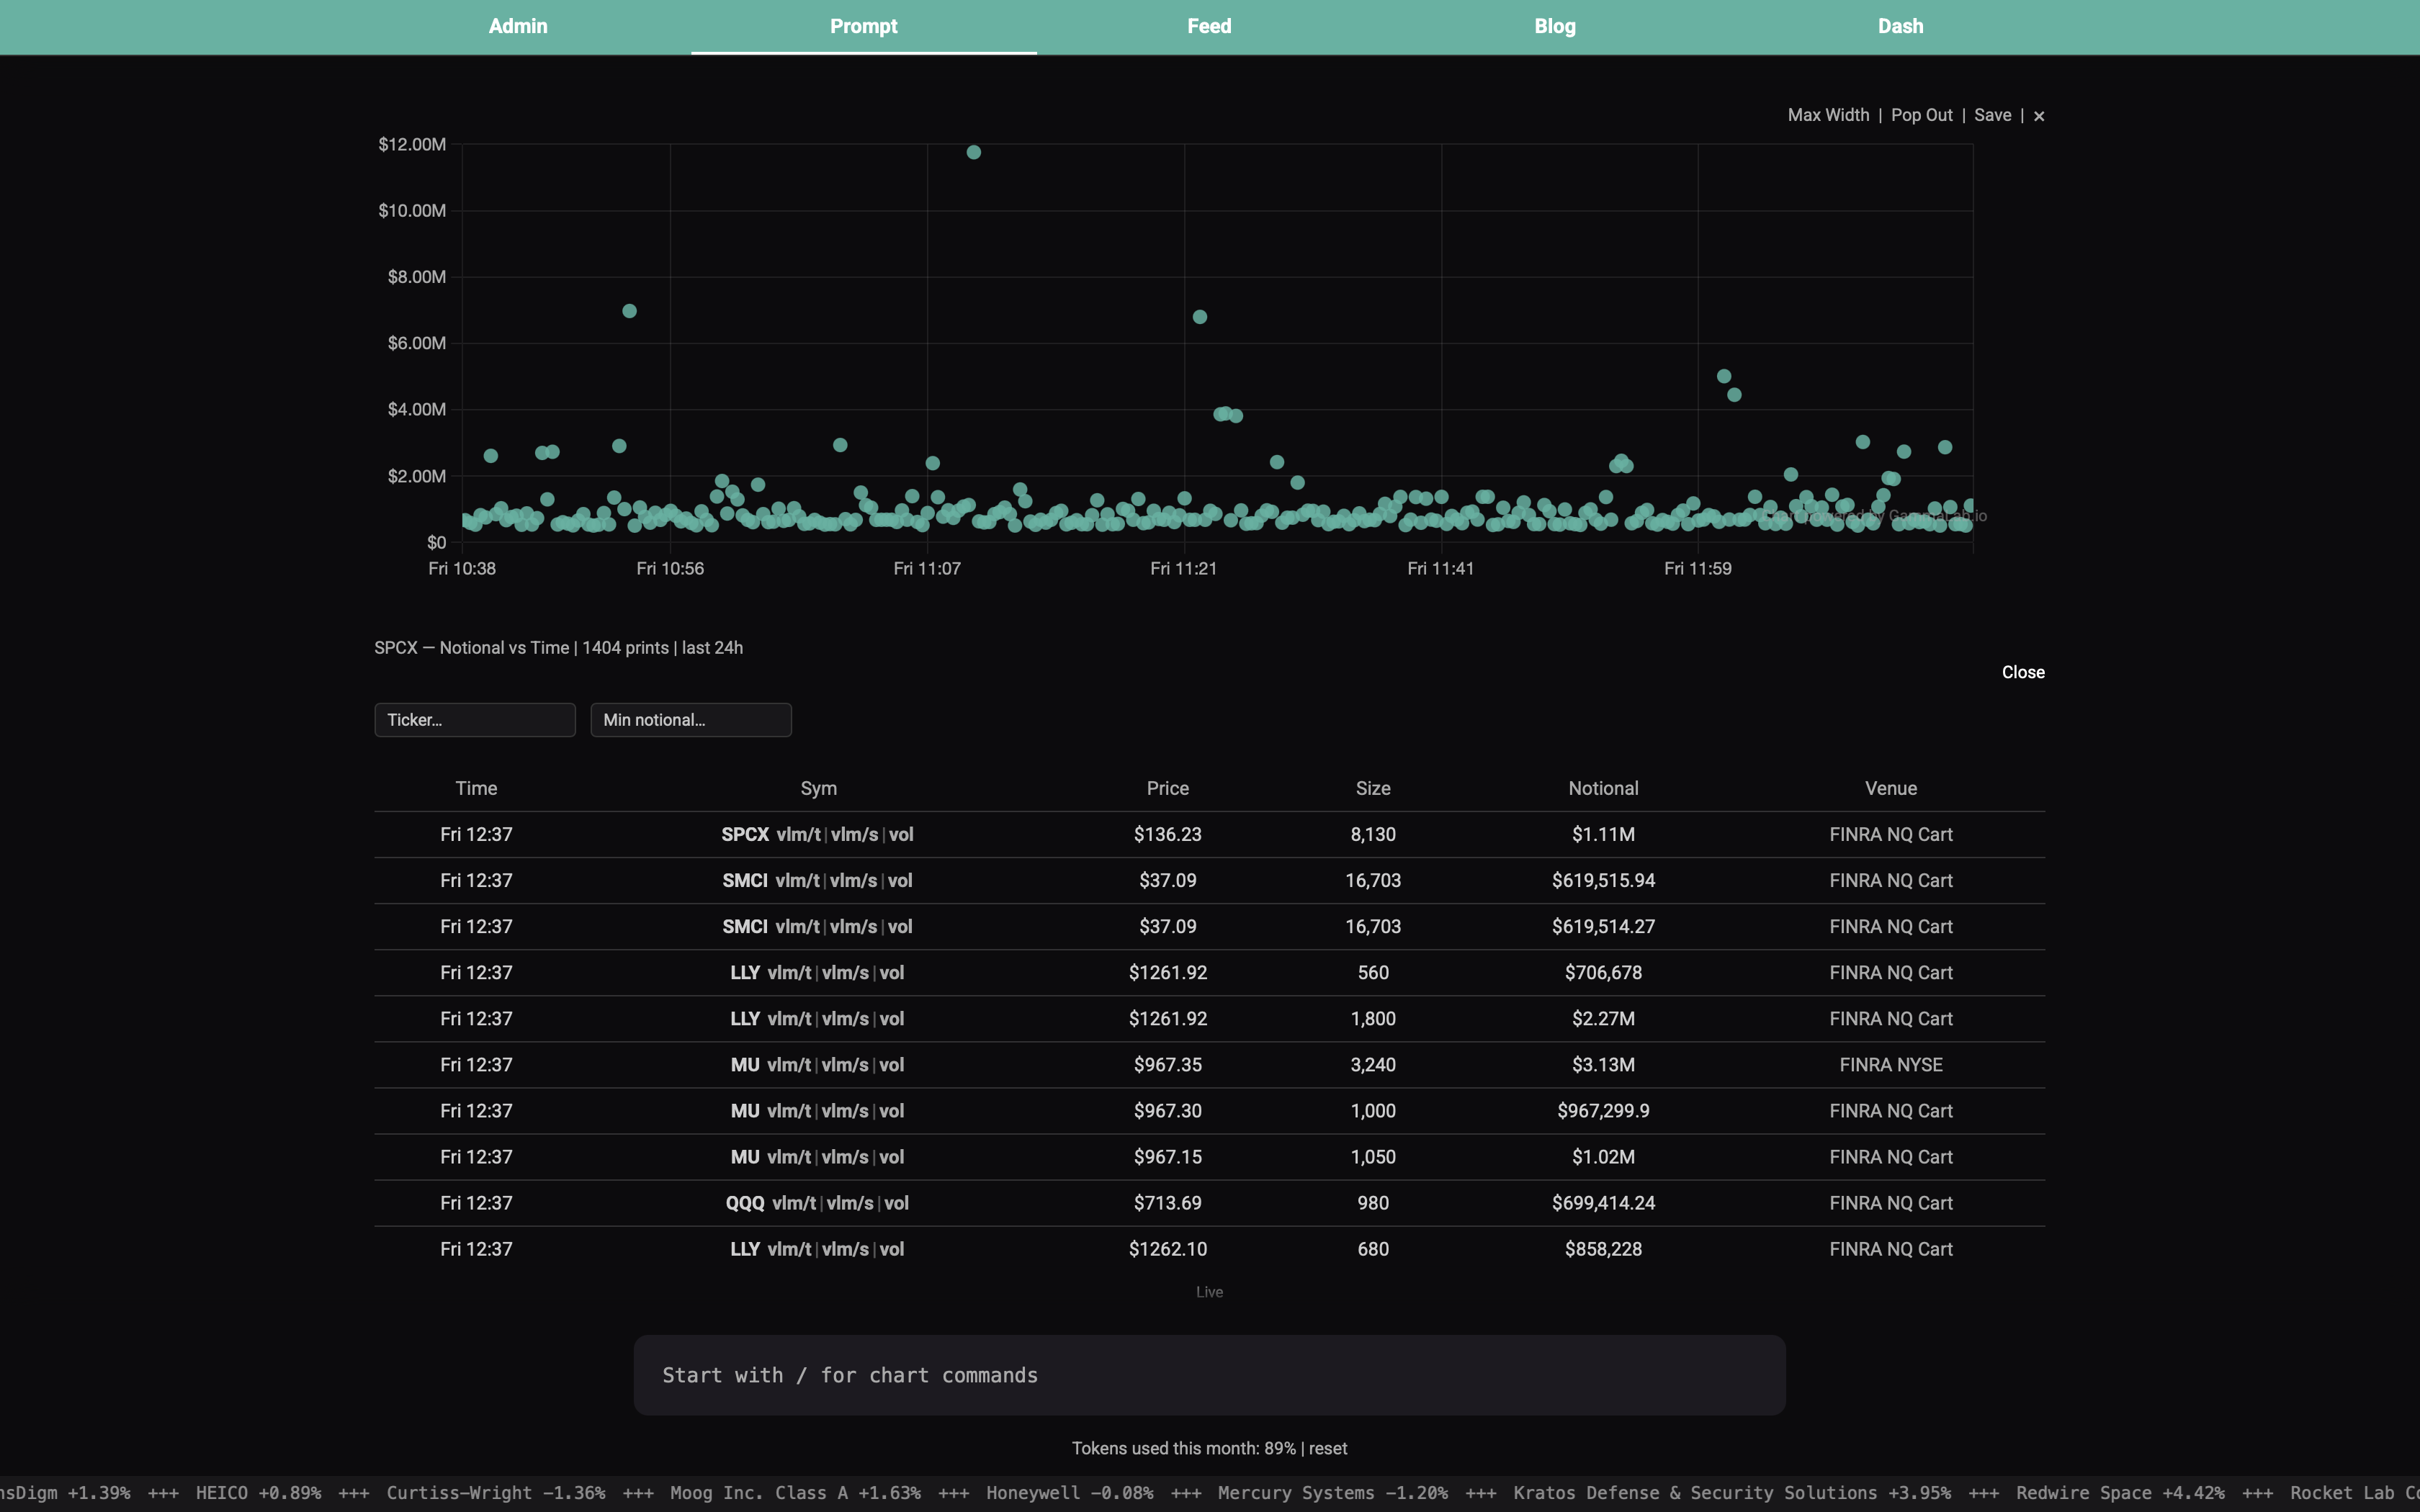Open vlm/t in the MU $1.02M row
The image size is (2420, 1512).
tap(789, 1156)
